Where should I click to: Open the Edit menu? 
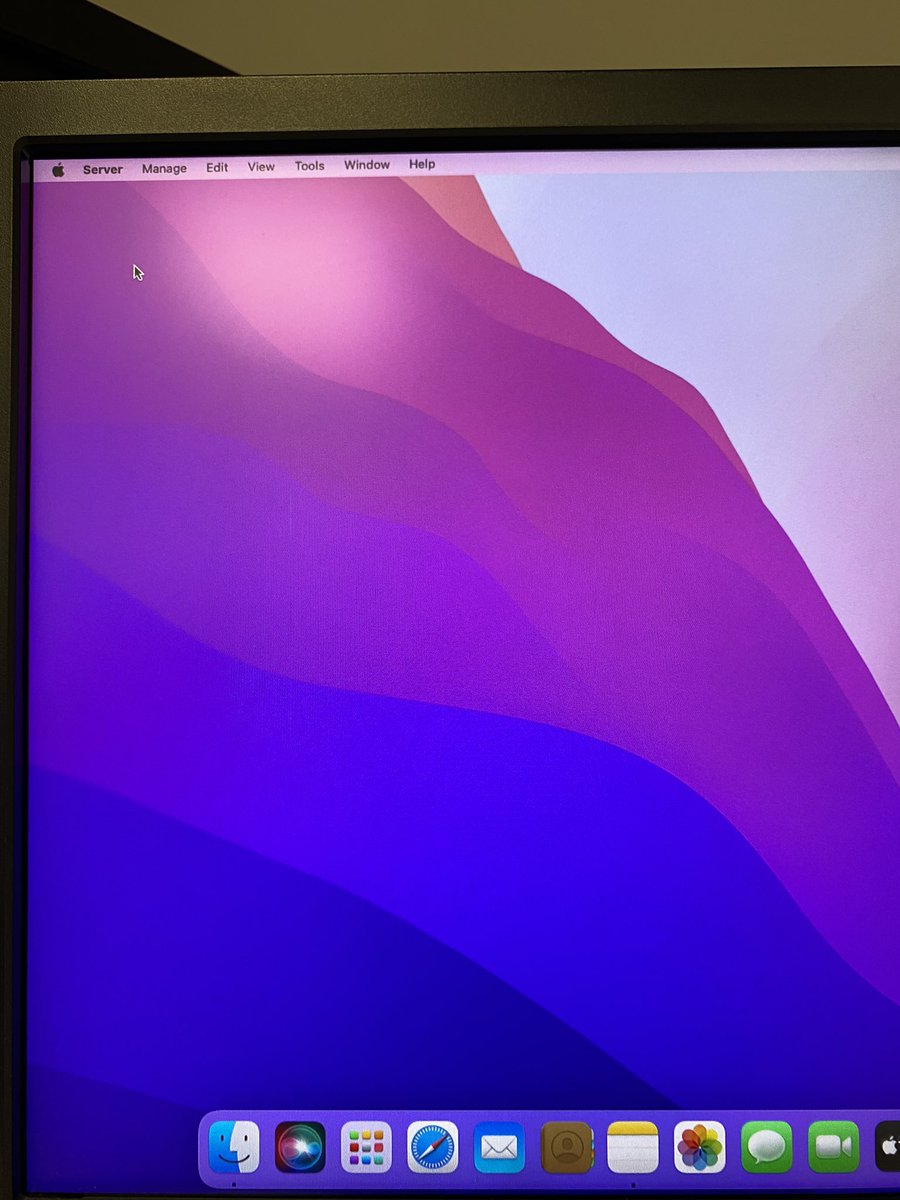coord(217,167)
